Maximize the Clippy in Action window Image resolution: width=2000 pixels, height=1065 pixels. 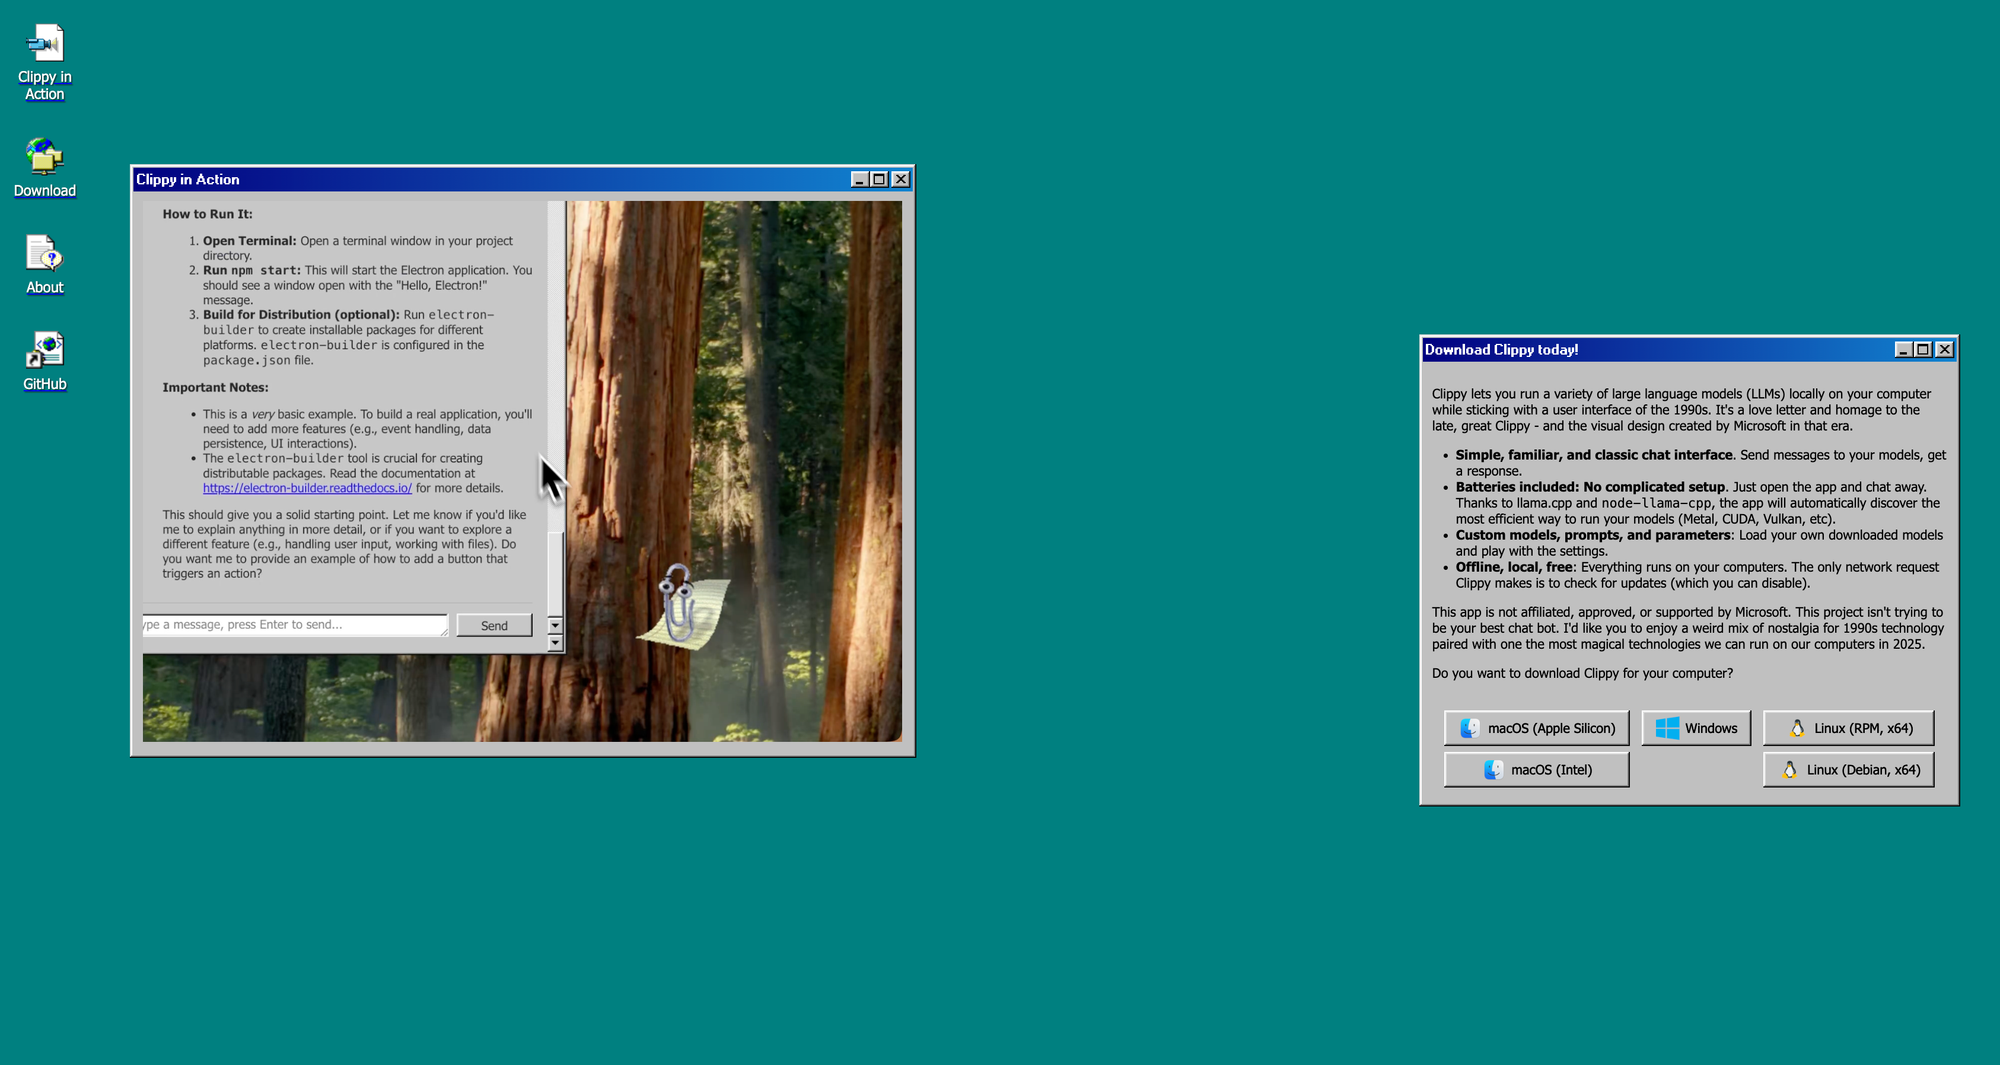tap(879, 179)
